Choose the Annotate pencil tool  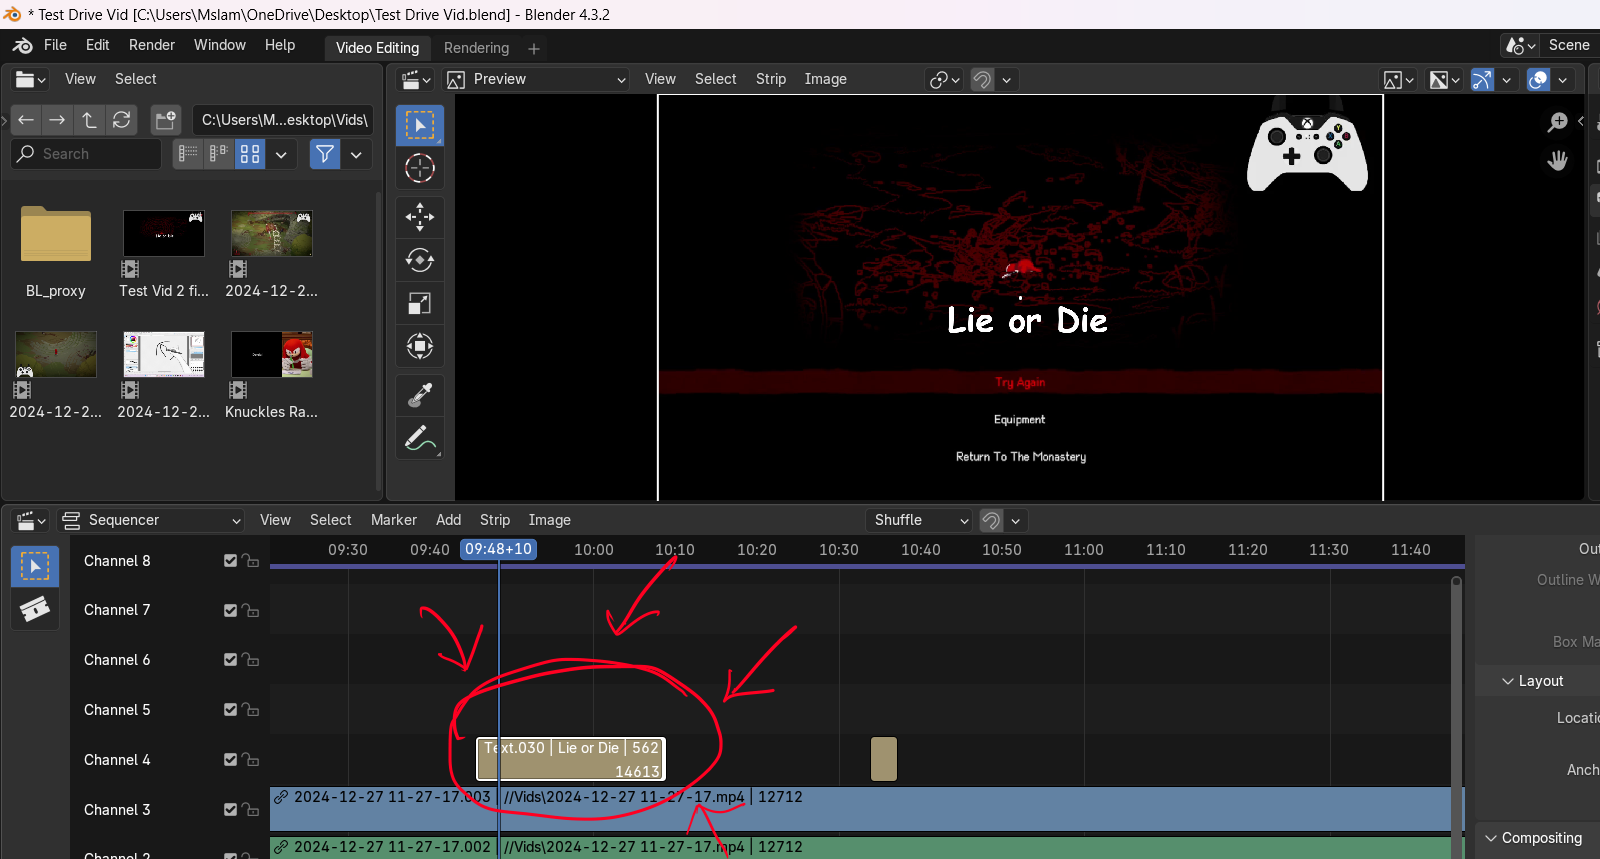tap(420, 438)
